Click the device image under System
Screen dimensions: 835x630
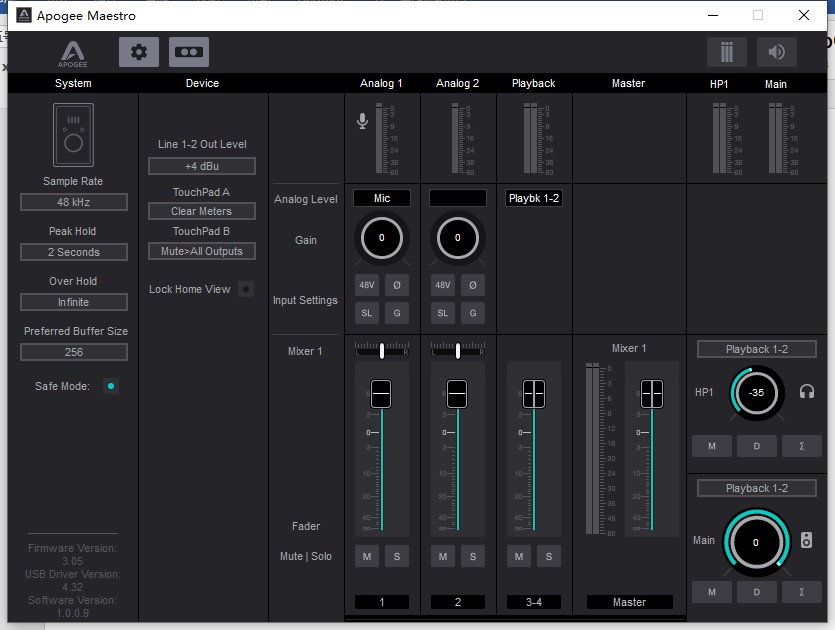(73, 134)
